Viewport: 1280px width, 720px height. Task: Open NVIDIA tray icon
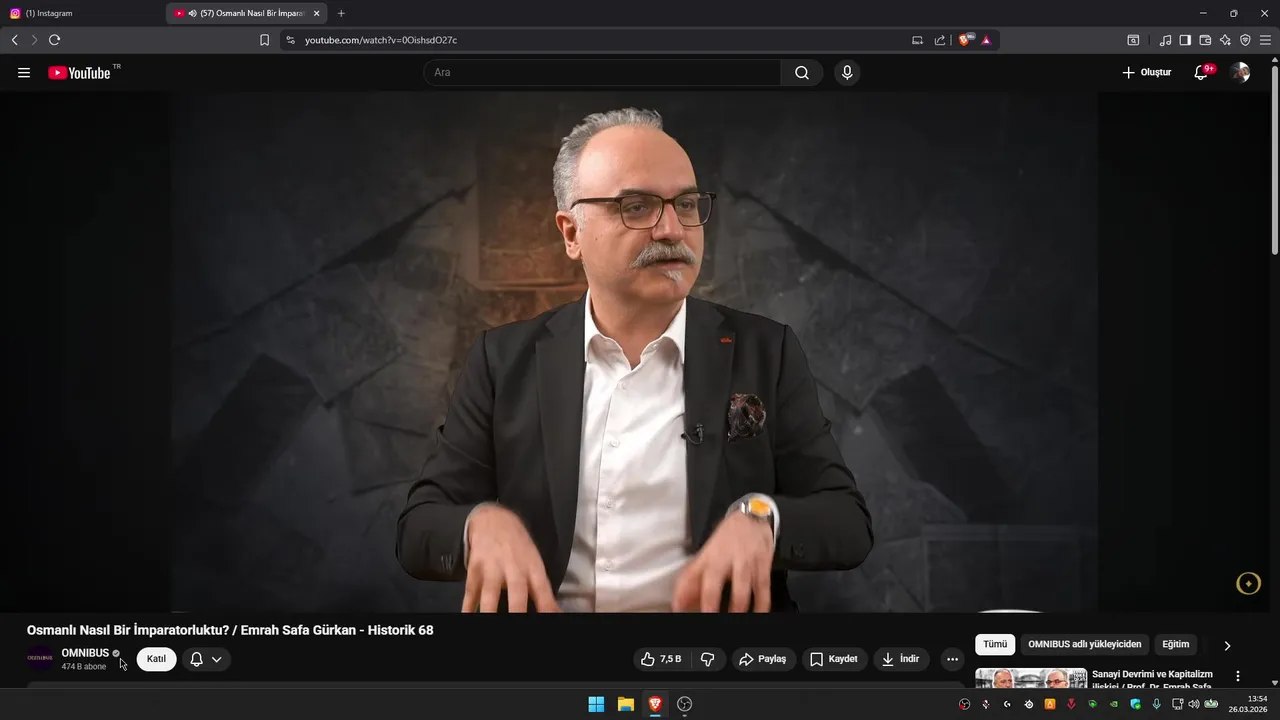[1114, 704]
